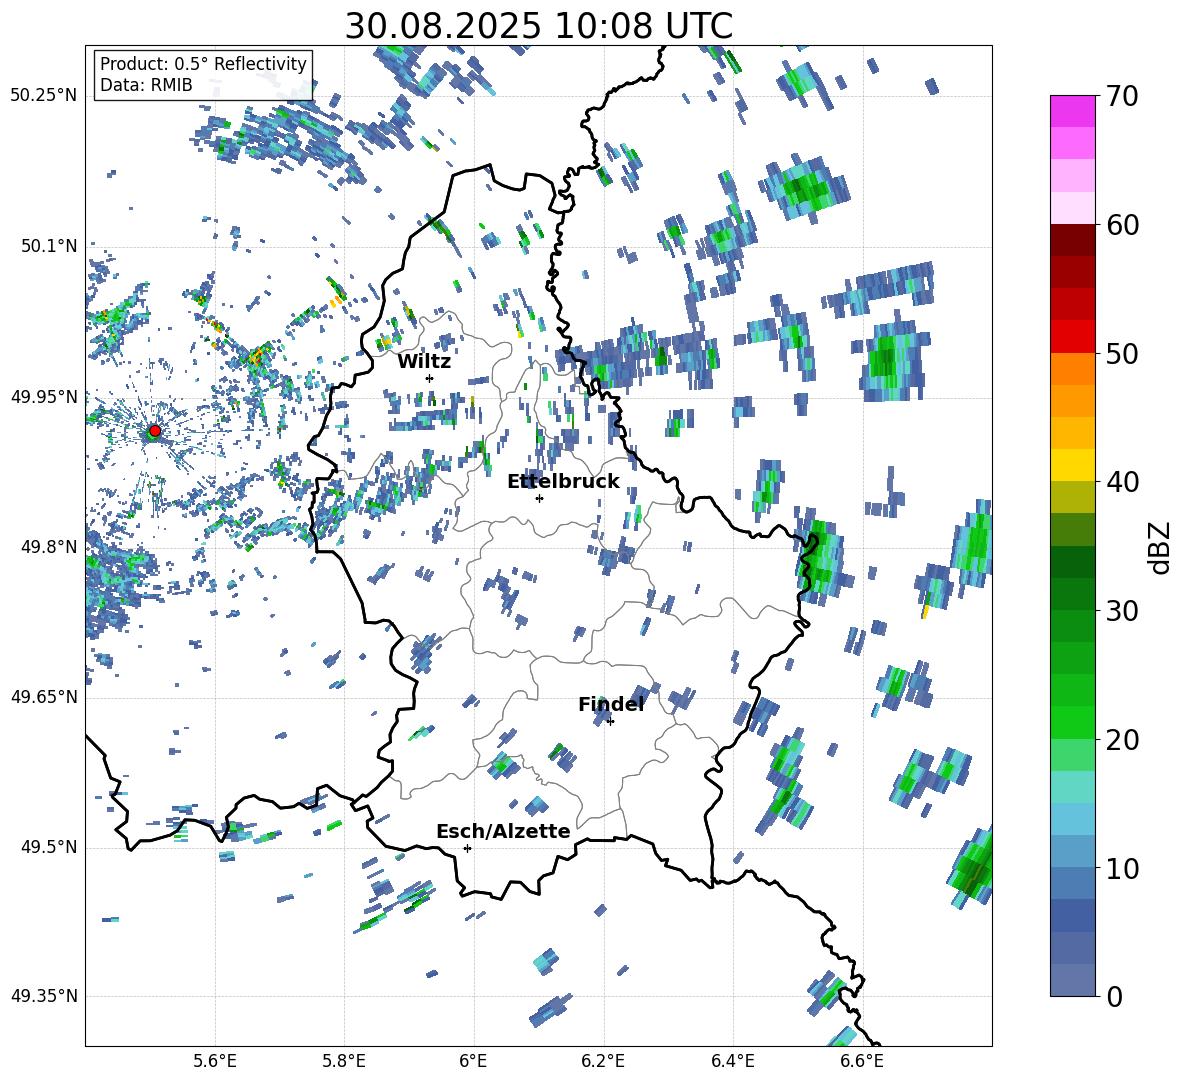
Task: Click the dark red colorbar band below 60
Action: pos(1072,240)
